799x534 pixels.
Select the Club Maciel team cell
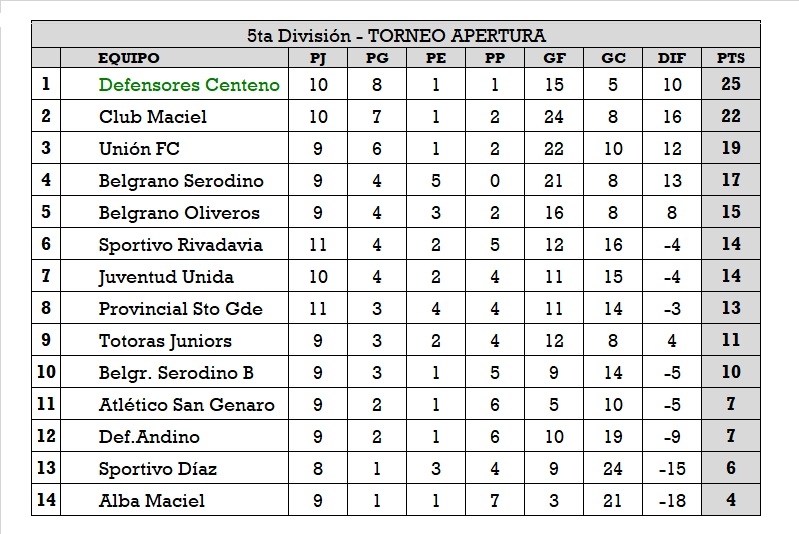pyautogui.click(x=153, y=116)
